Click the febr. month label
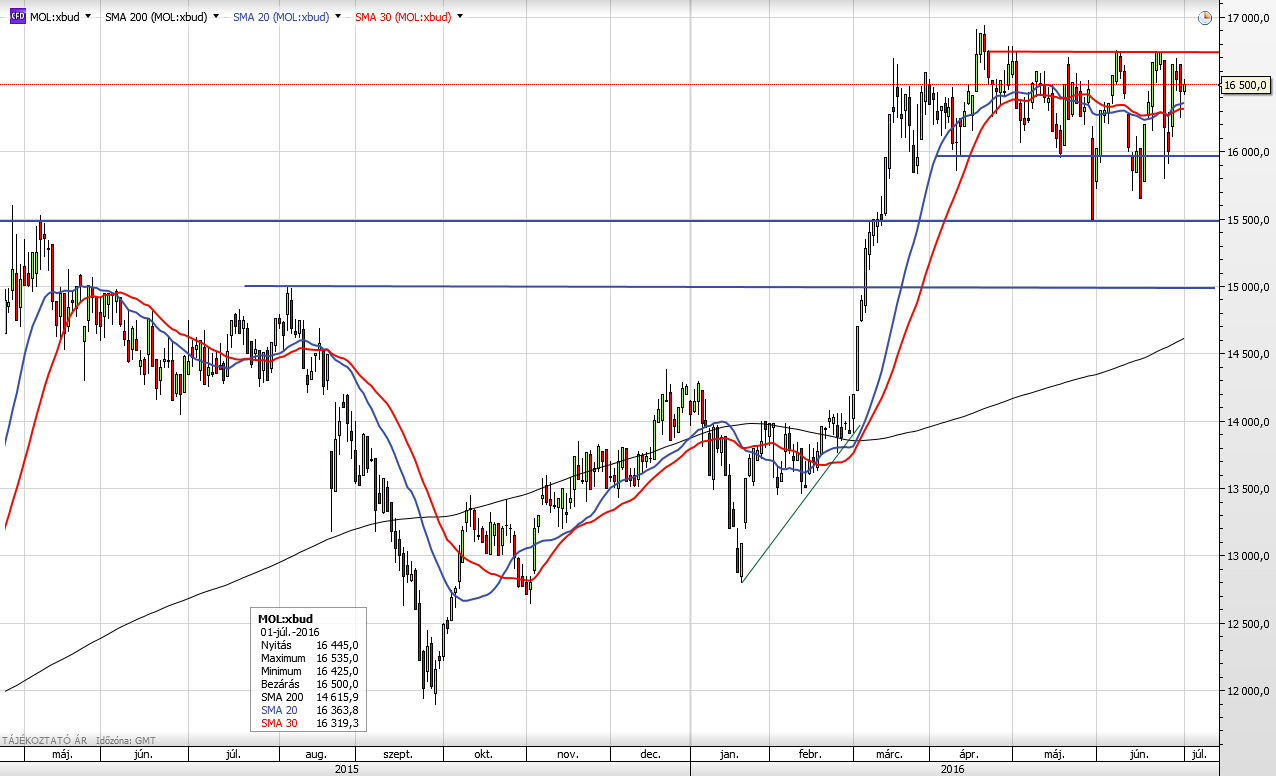The image size is (1276, 776). 811,755
